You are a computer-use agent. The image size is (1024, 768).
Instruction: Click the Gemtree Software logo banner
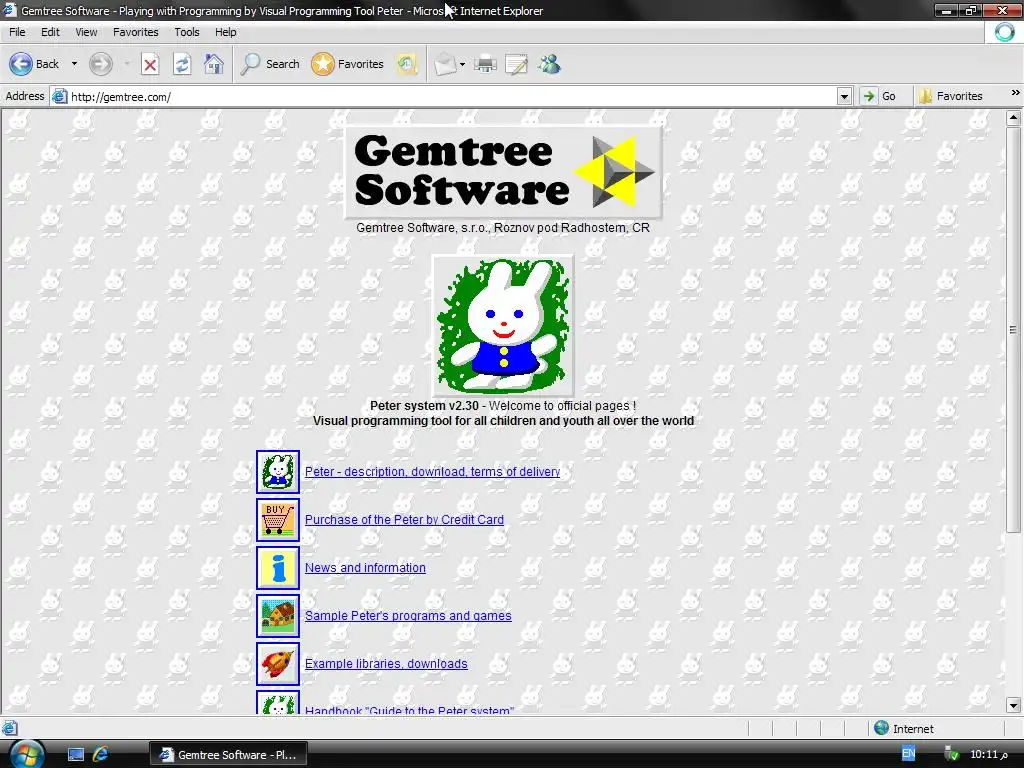503,172
